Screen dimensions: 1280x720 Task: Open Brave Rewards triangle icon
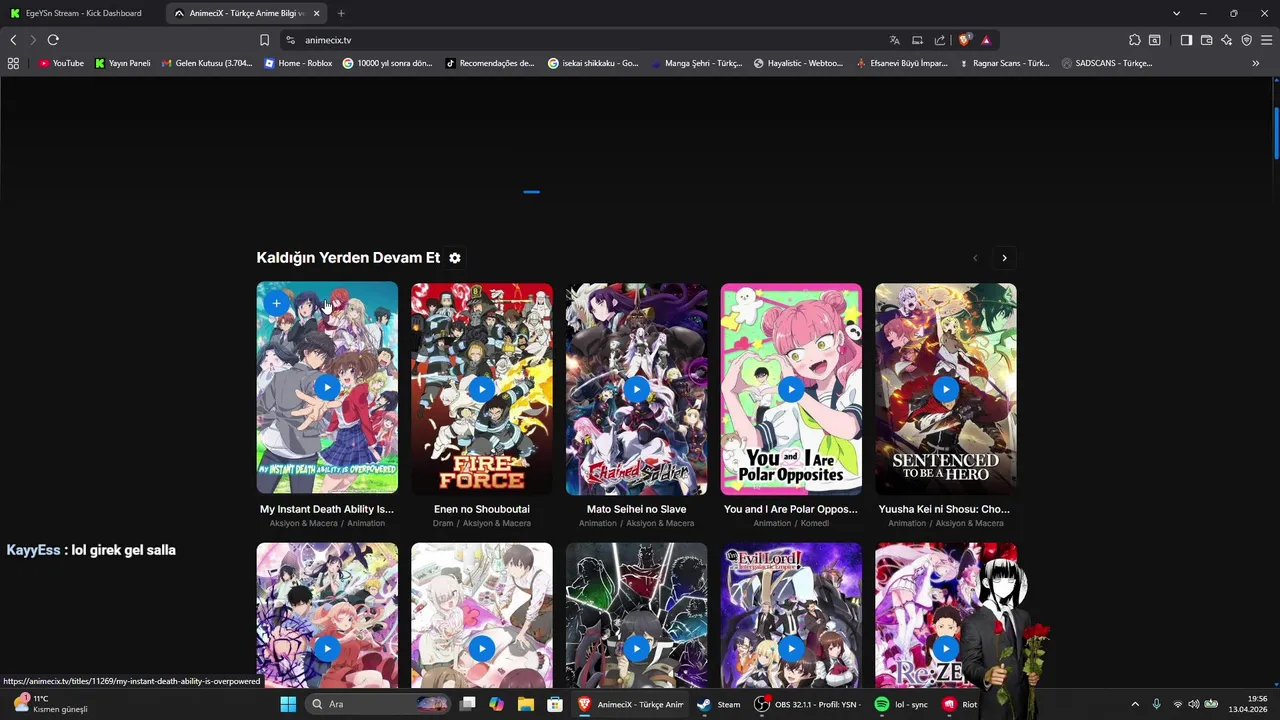click(x=986, y=40)
